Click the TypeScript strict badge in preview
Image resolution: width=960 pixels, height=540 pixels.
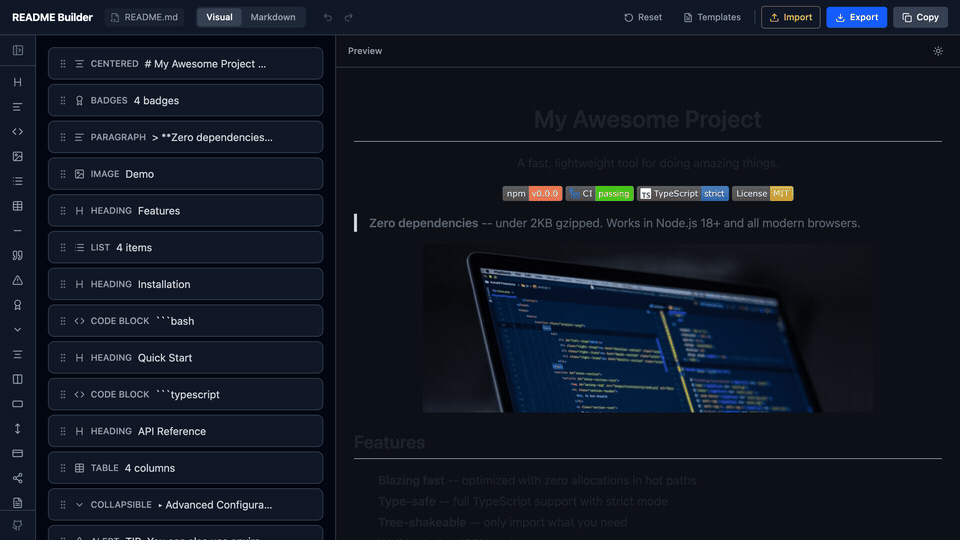pyautogui.click(x=683, y=193)
